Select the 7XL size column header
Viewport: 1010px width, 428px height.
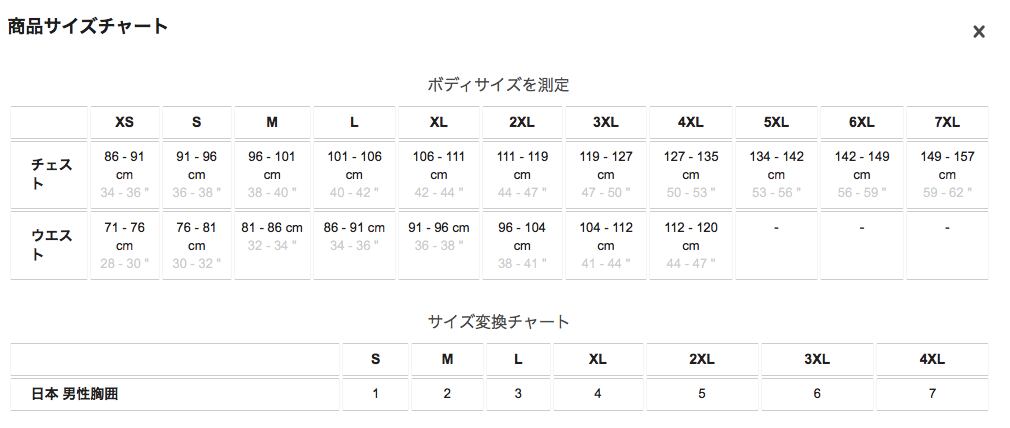[947, 122]
